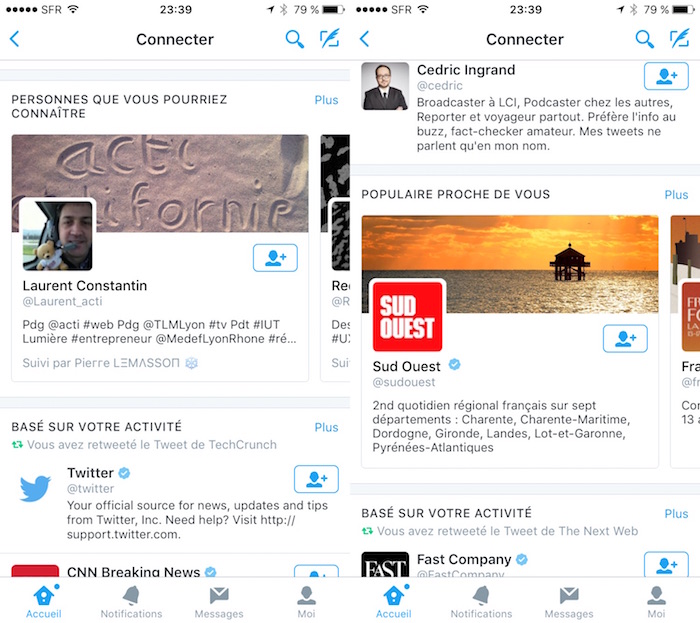Open Cedric Ingrand's profile picture
The height and width of the screenshot is (623, 700).
[x=385, y=86]
